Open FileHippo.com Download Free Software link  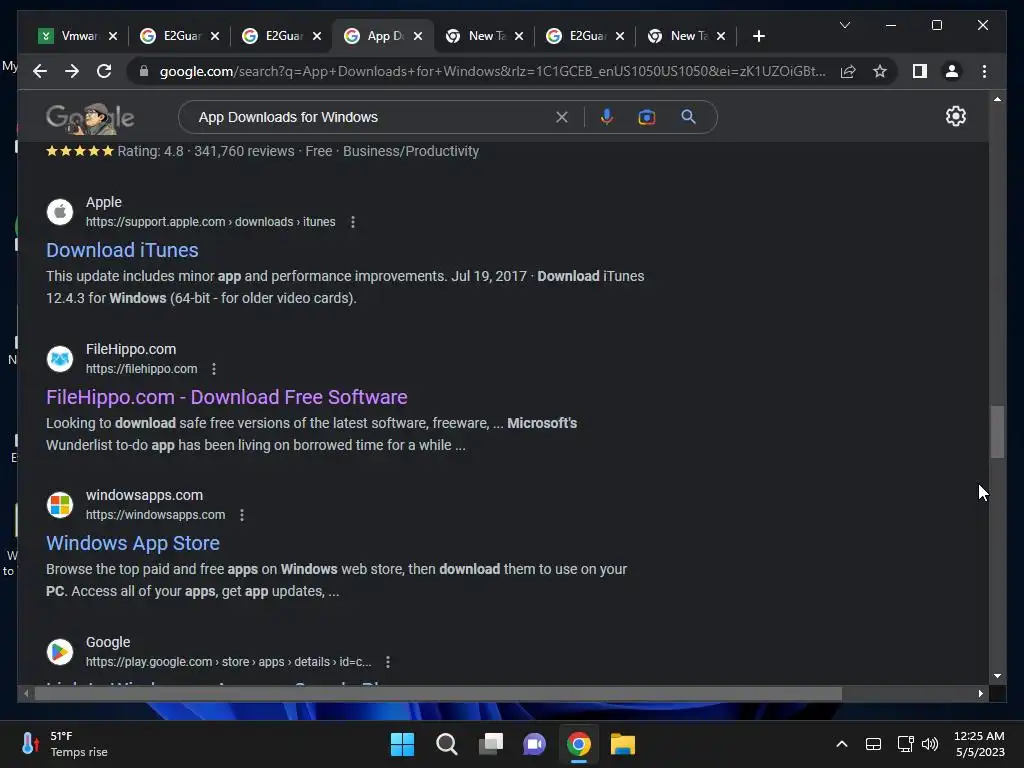click(x=227, y=397)
